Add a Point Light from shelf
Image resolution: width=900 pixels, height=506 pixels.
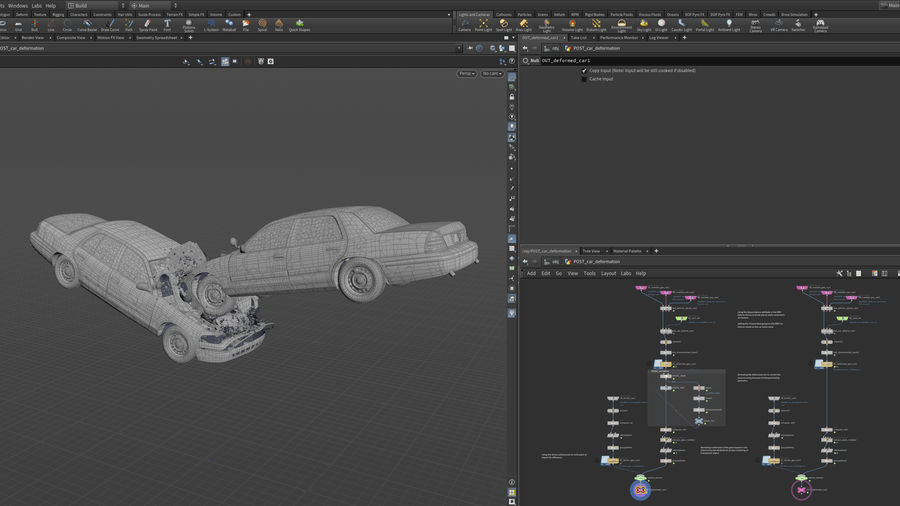point(483,25)
